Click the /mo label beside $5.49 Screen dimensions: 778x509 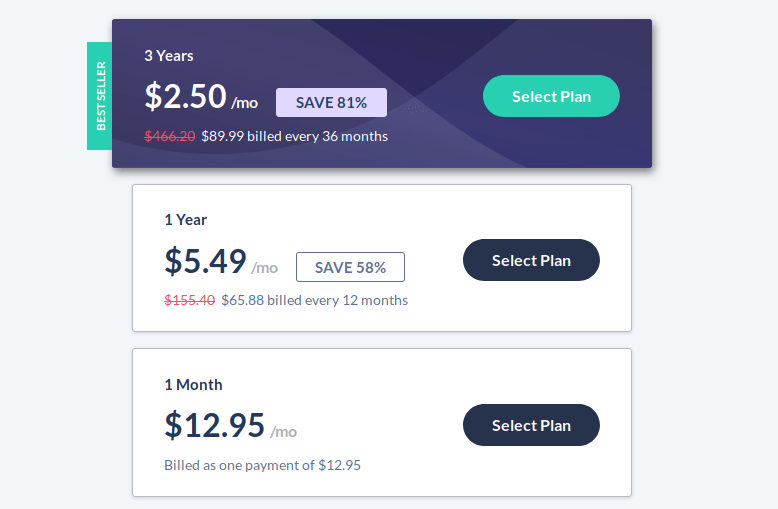[x=265, y=268]
